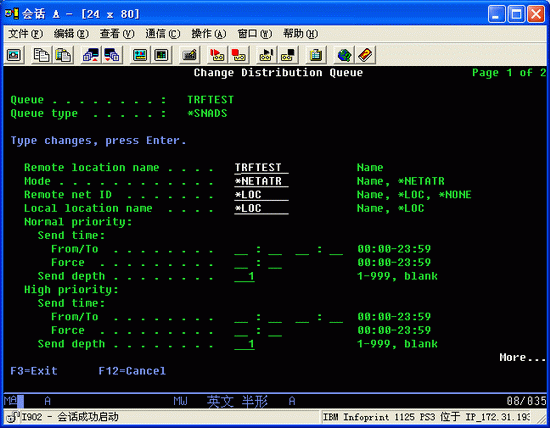Click the F3=Exit function key text
The image size is (550, 428).
point(34,371)
